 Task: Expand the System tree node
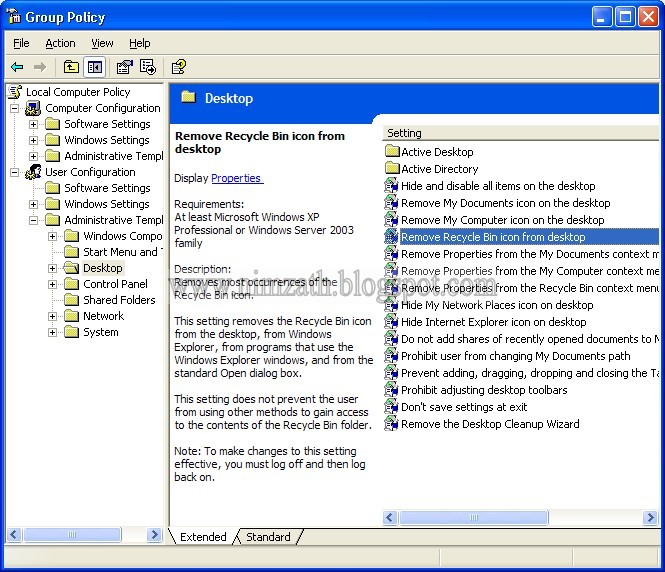click(x=53, y=332)
